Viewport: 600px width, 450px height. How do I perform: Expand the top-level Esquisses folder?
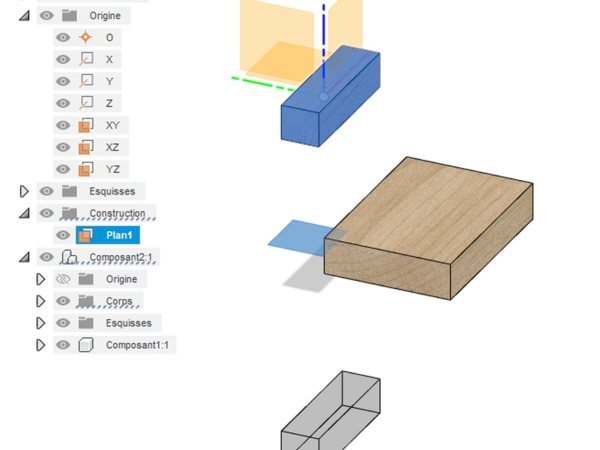pyautogui.click(x=25, y=191)
